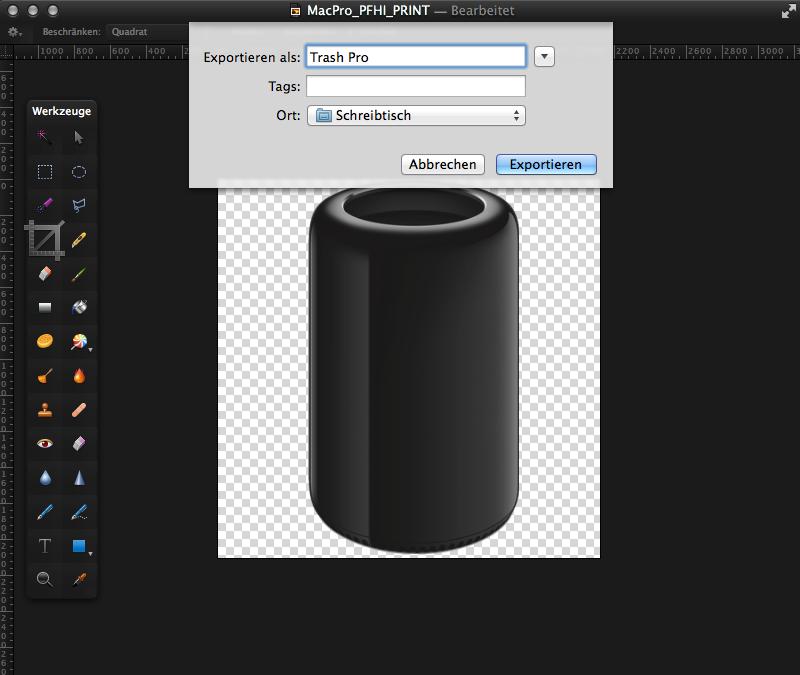This screenshot has height=675, width=800.
Task: Choose the Elliptical Marquee tool
Action: (x=79, y=171)
